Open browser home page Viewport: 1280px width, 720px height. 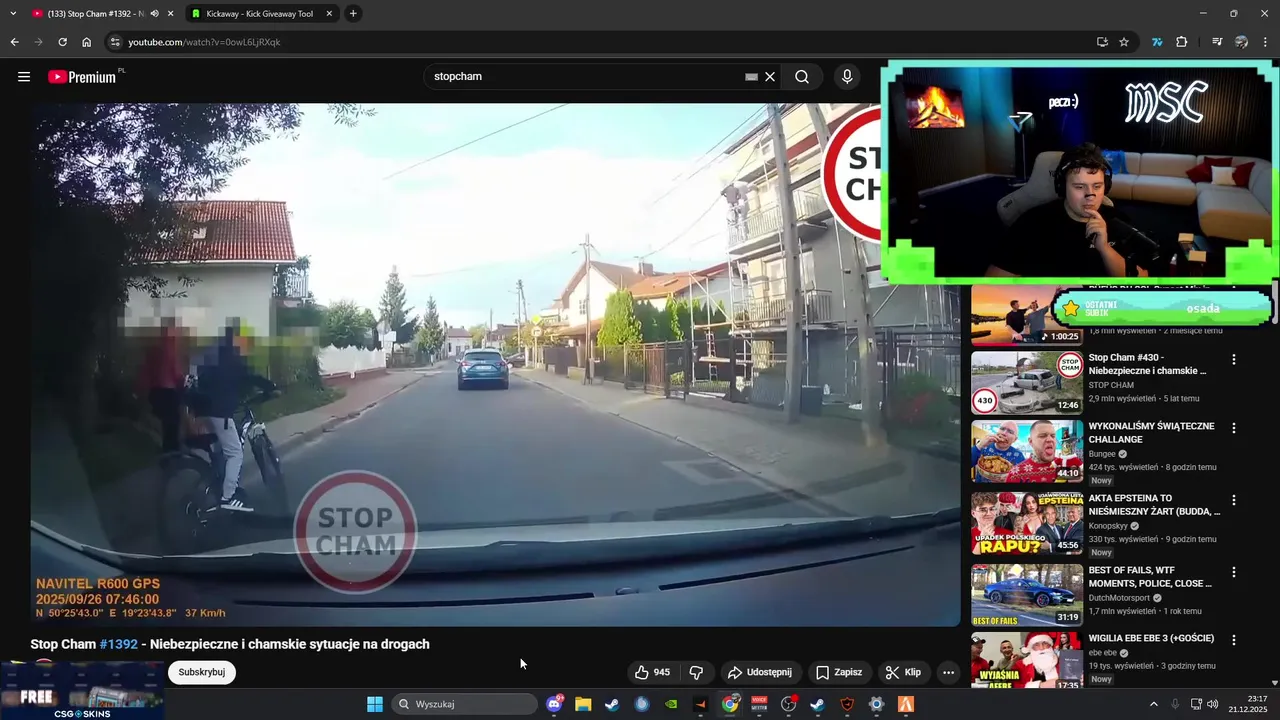tap(87, 42)
